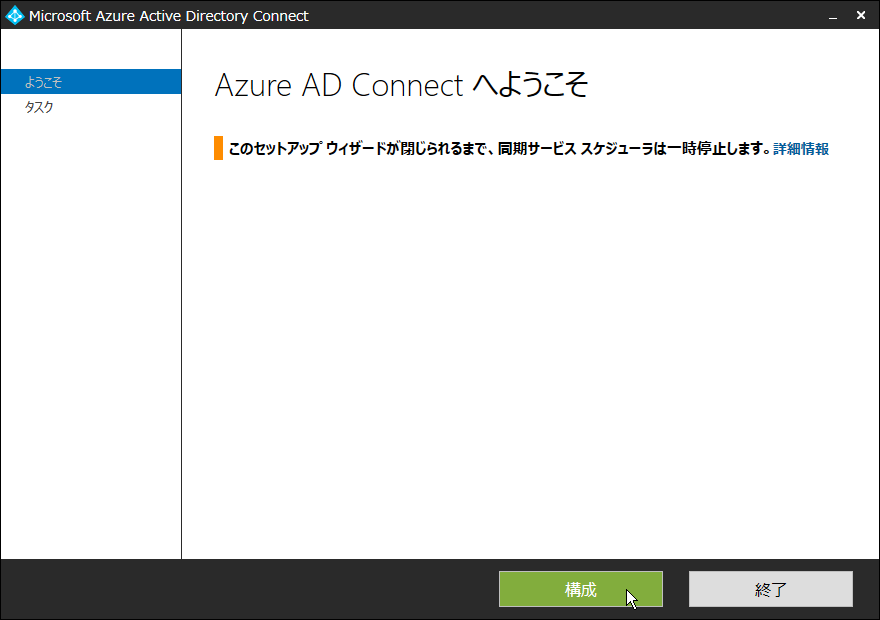Click the green 構成 (Configure) button
Viewport: 880px width, 620px height.
pyautogui.click(x=581, y=589)
